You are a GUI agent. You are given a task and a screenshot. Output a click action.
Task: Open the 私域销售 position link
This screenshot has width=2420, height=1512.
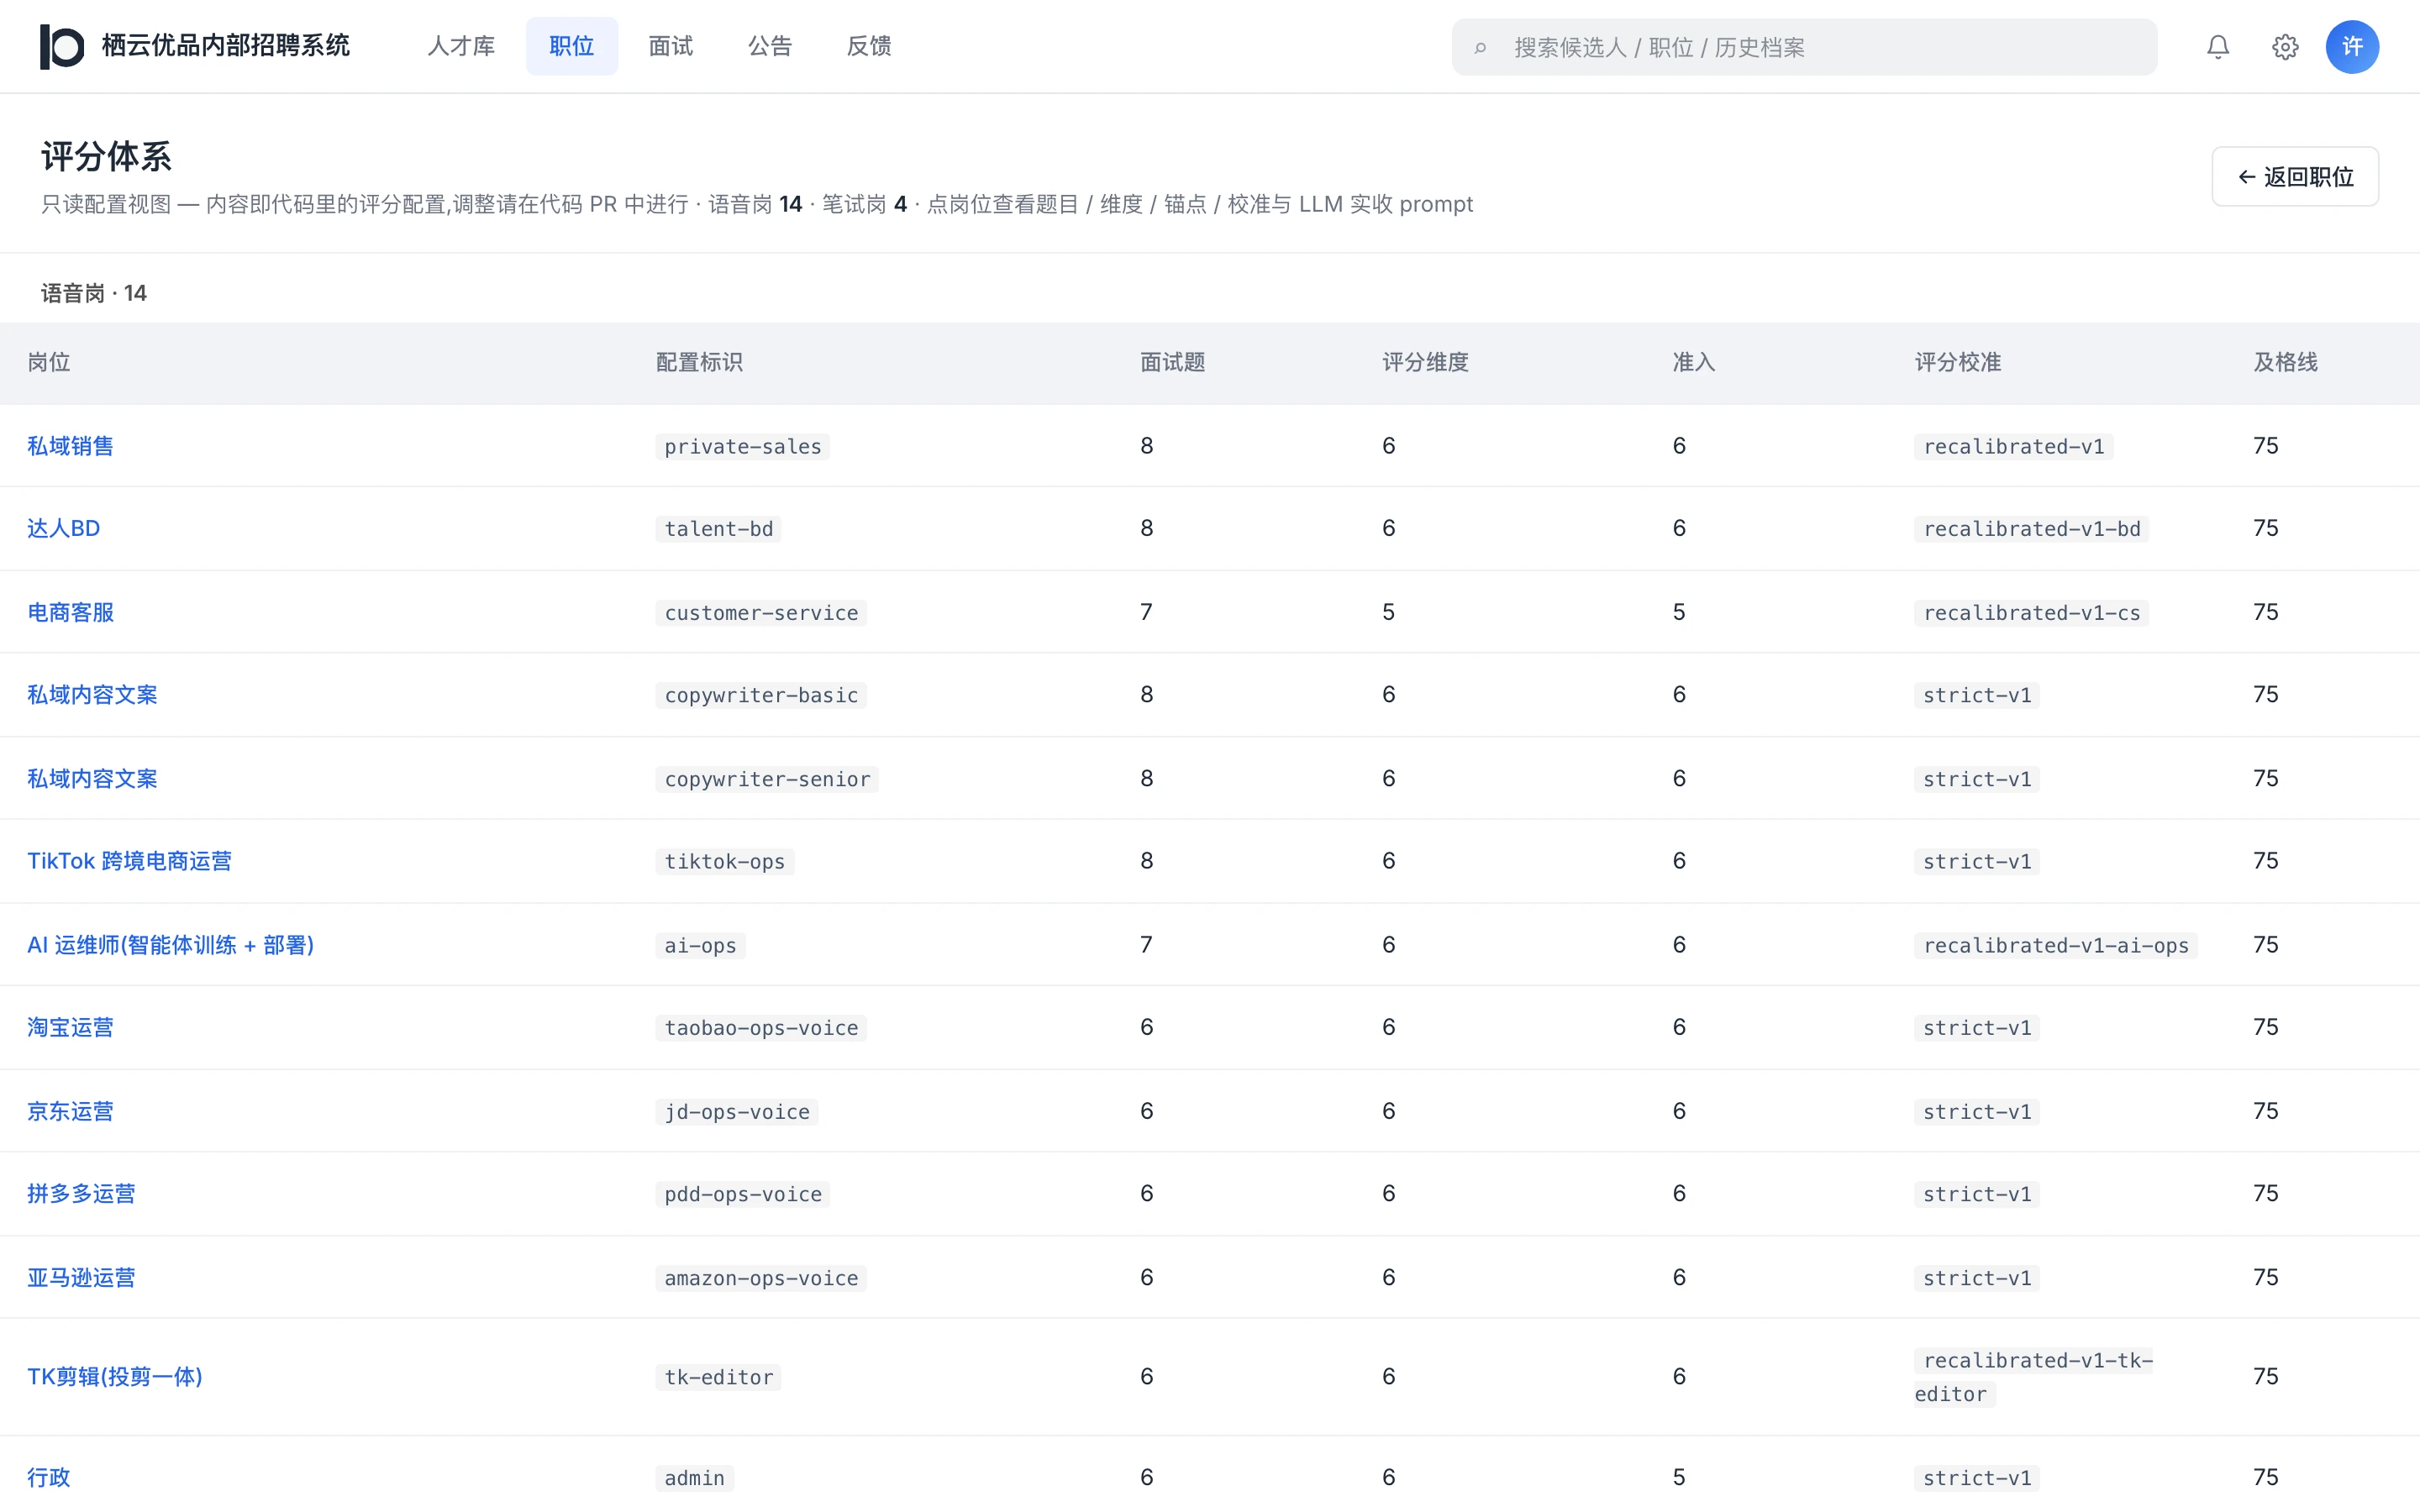(70, 446)
